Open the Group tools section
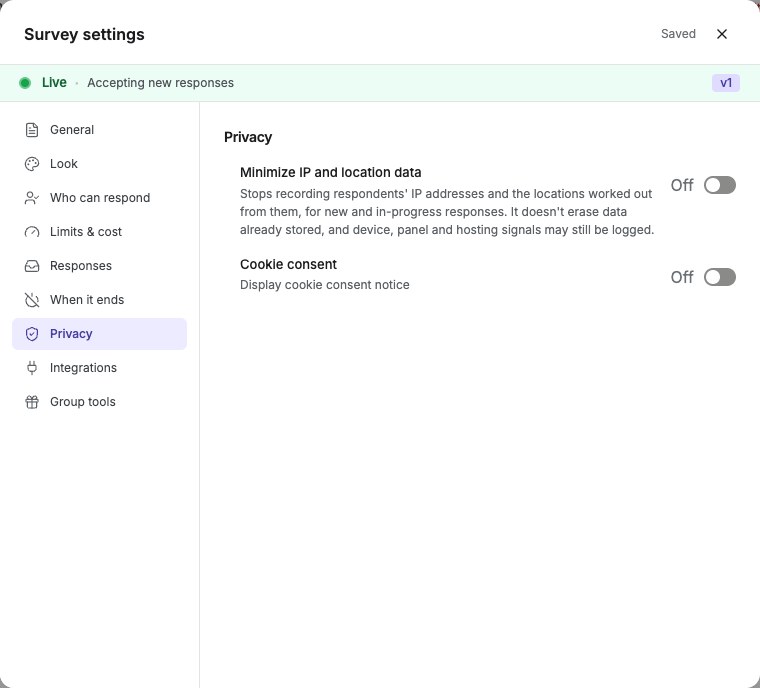The height and width of the screenshot is (688, 760). coord(99,401)
